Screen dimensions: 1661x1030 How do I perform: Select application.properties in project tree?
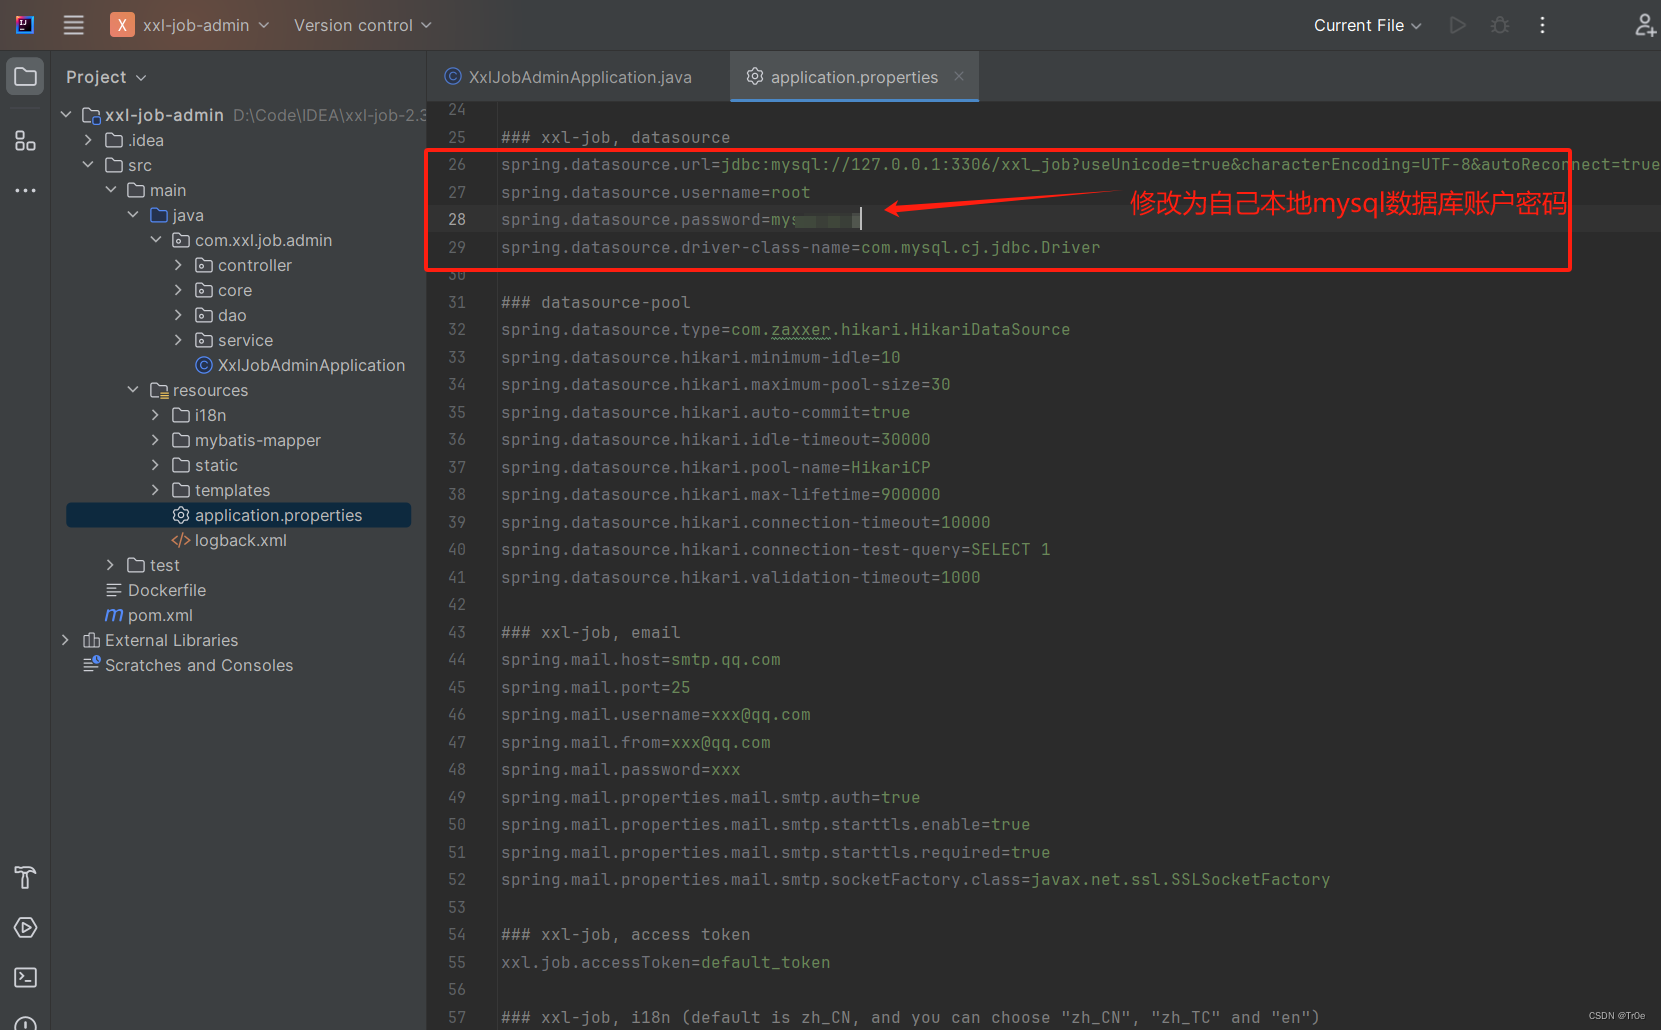click(239, 515)
